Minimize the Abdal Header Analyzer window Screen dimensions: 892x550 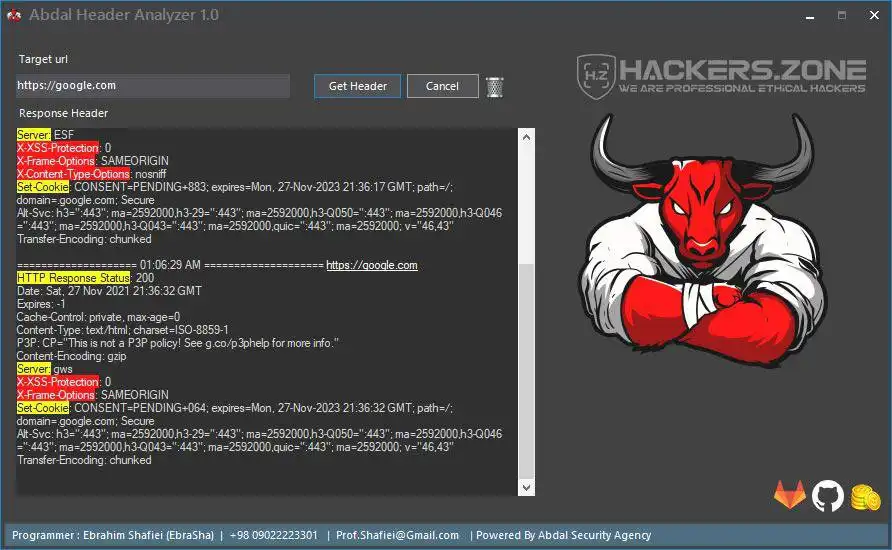click(810, 15)
